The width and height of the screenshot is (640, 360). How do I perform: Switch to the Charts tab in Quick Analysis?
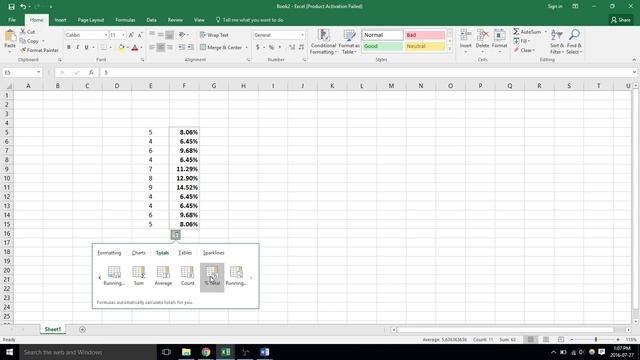click(x=139, y=253)
